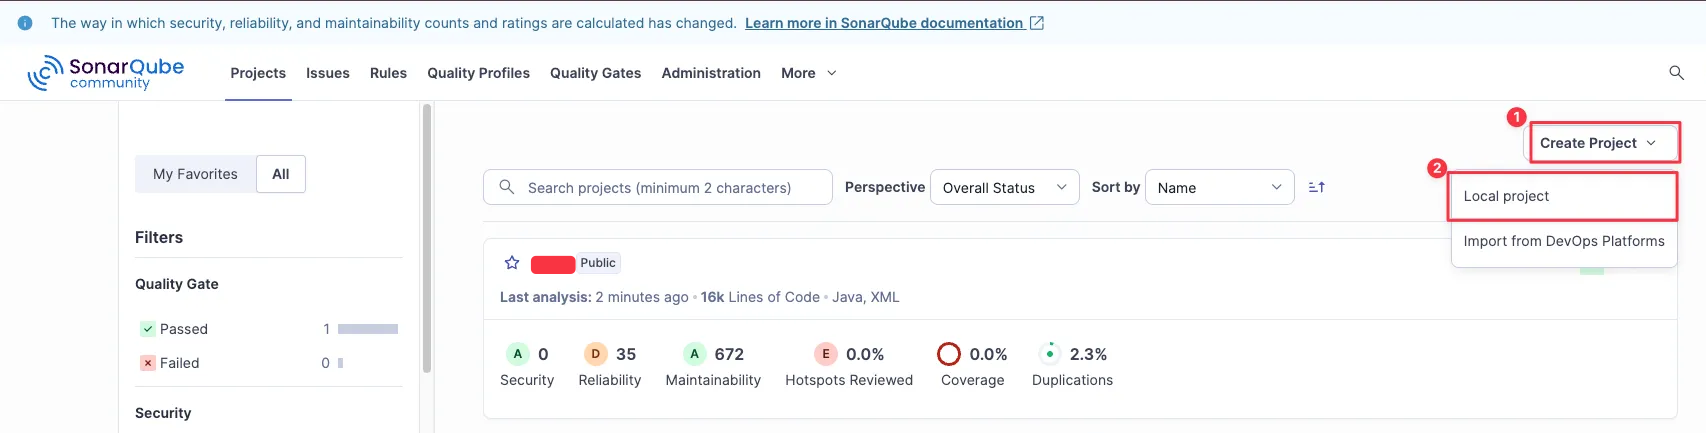
Task: Click the Duplications indicator icon
Action: tap(1049, 354)
